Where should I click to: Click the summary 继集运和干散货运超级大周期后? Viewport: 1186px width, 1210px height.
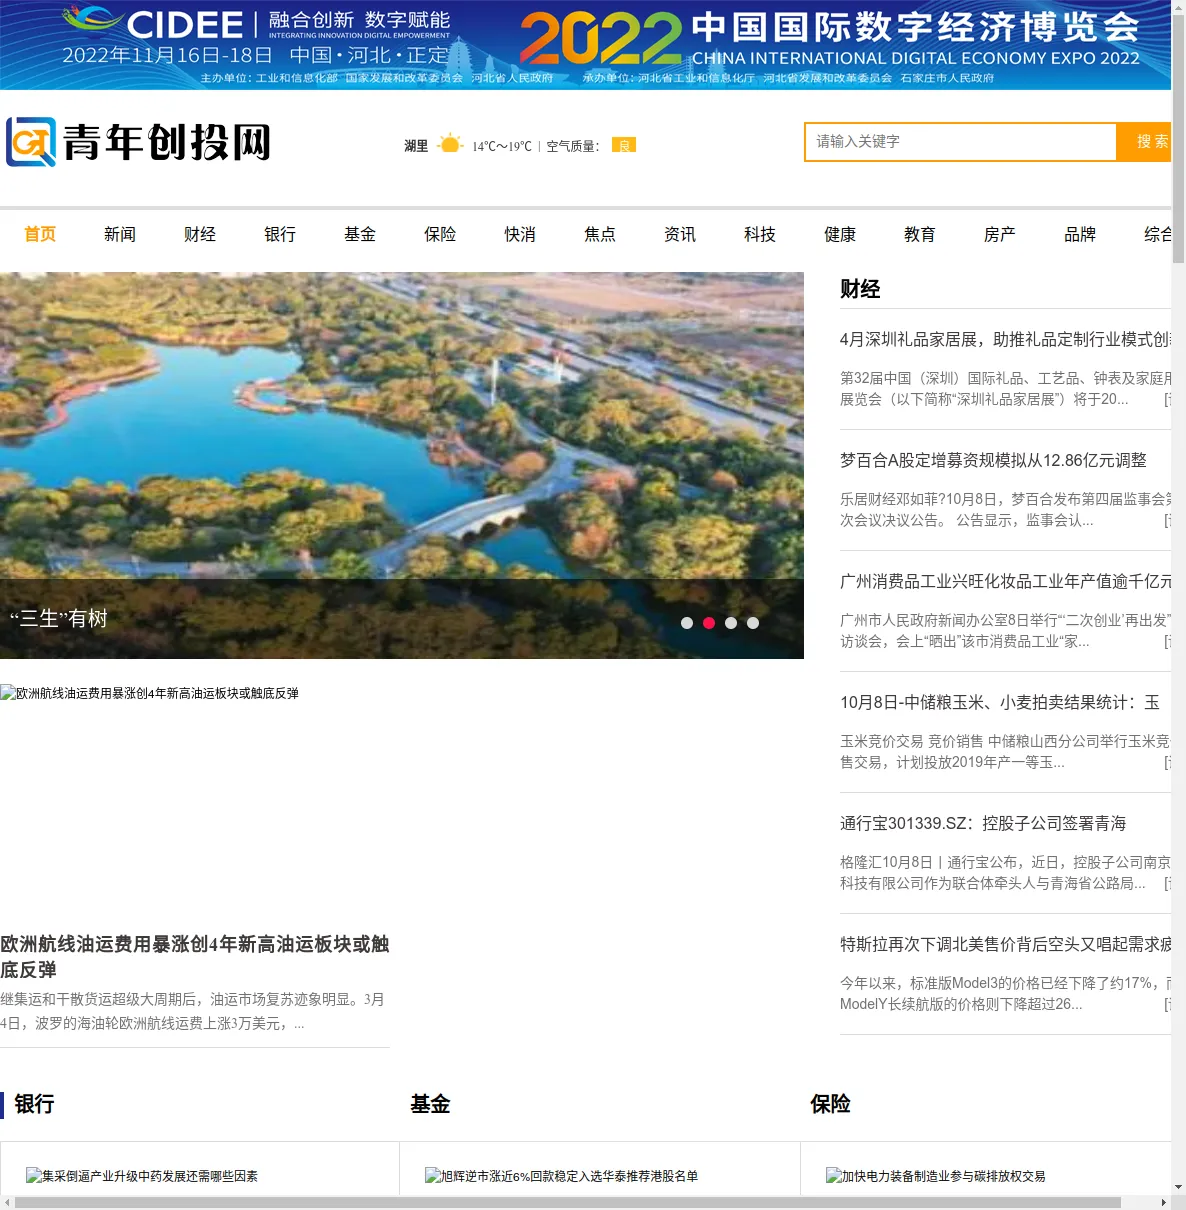[193, 1011]
